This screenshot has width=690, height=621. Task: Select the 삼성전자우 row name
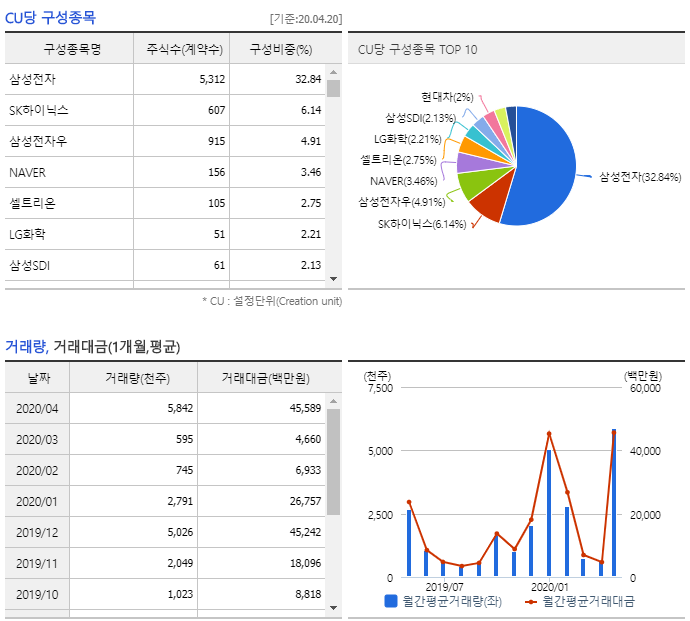point(38,141)
